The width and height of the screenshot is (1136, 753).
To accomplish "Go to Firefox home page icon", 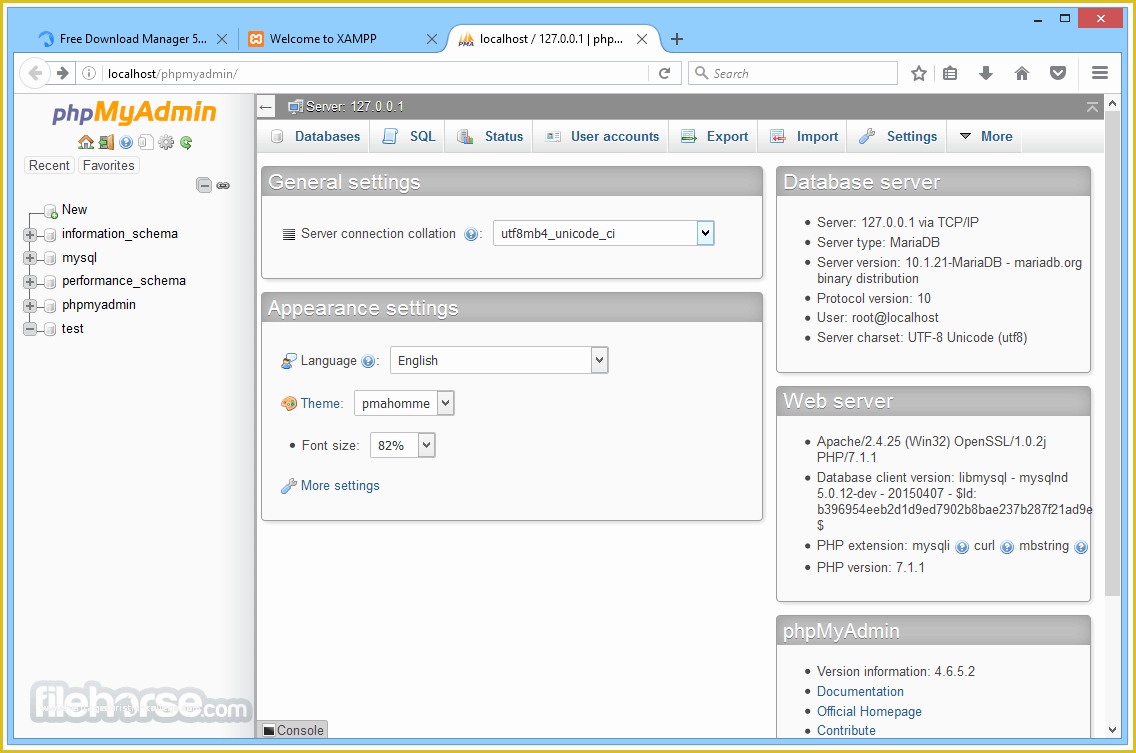I will pos(1022,73).
